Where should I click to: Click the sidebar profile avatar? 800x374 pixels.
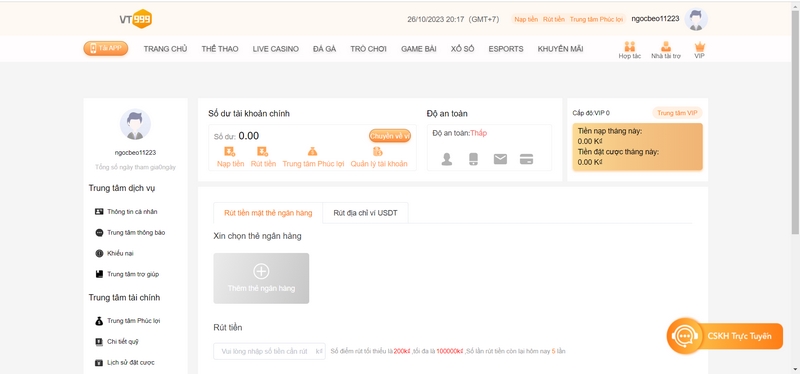click(135, 124)
